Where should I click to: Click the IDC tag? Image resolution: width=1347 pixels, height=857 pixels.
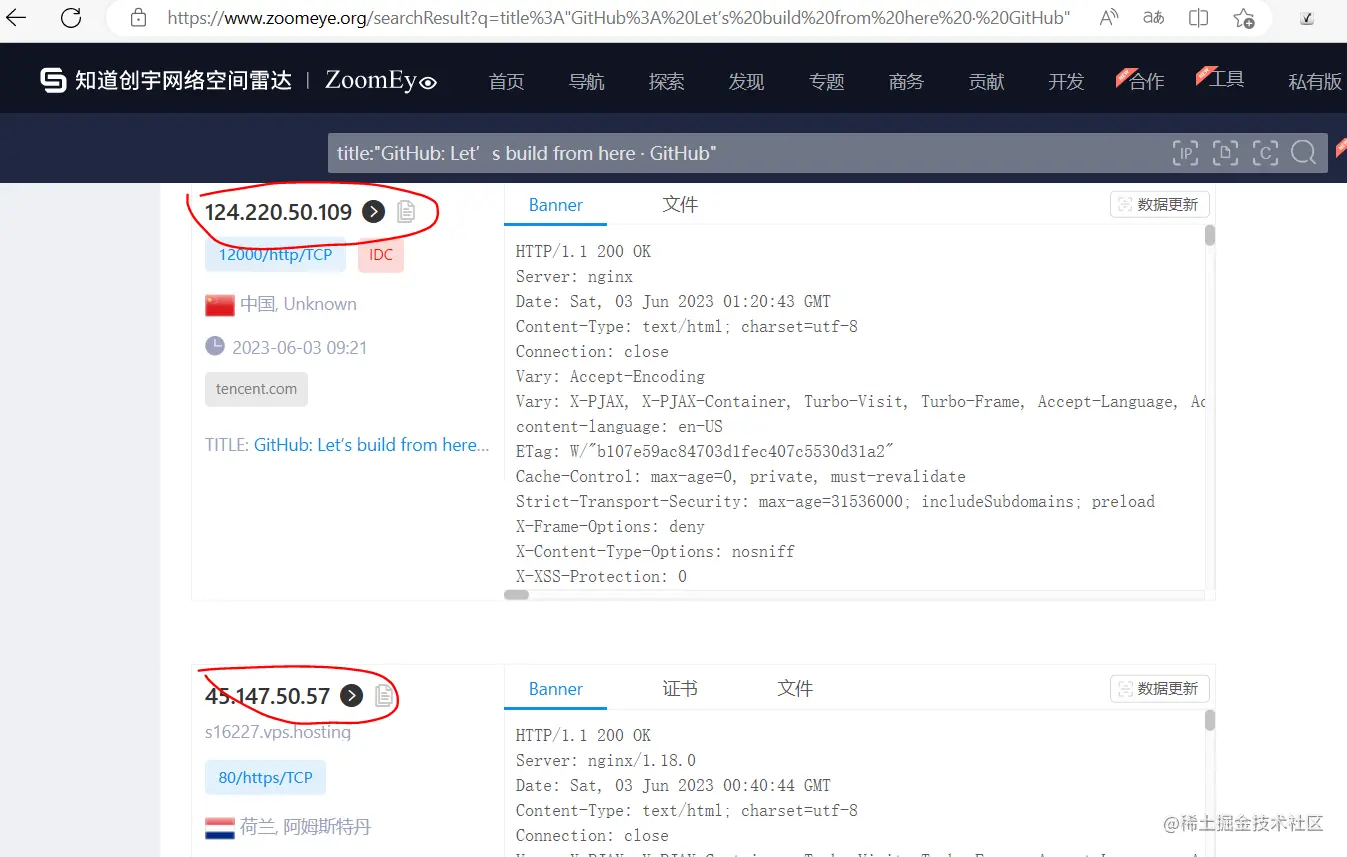(x=381, y=254)
